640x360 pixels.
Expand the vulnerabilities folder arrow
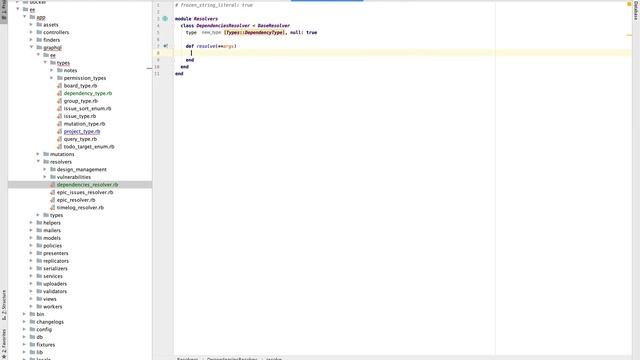[x=45, y=177]
